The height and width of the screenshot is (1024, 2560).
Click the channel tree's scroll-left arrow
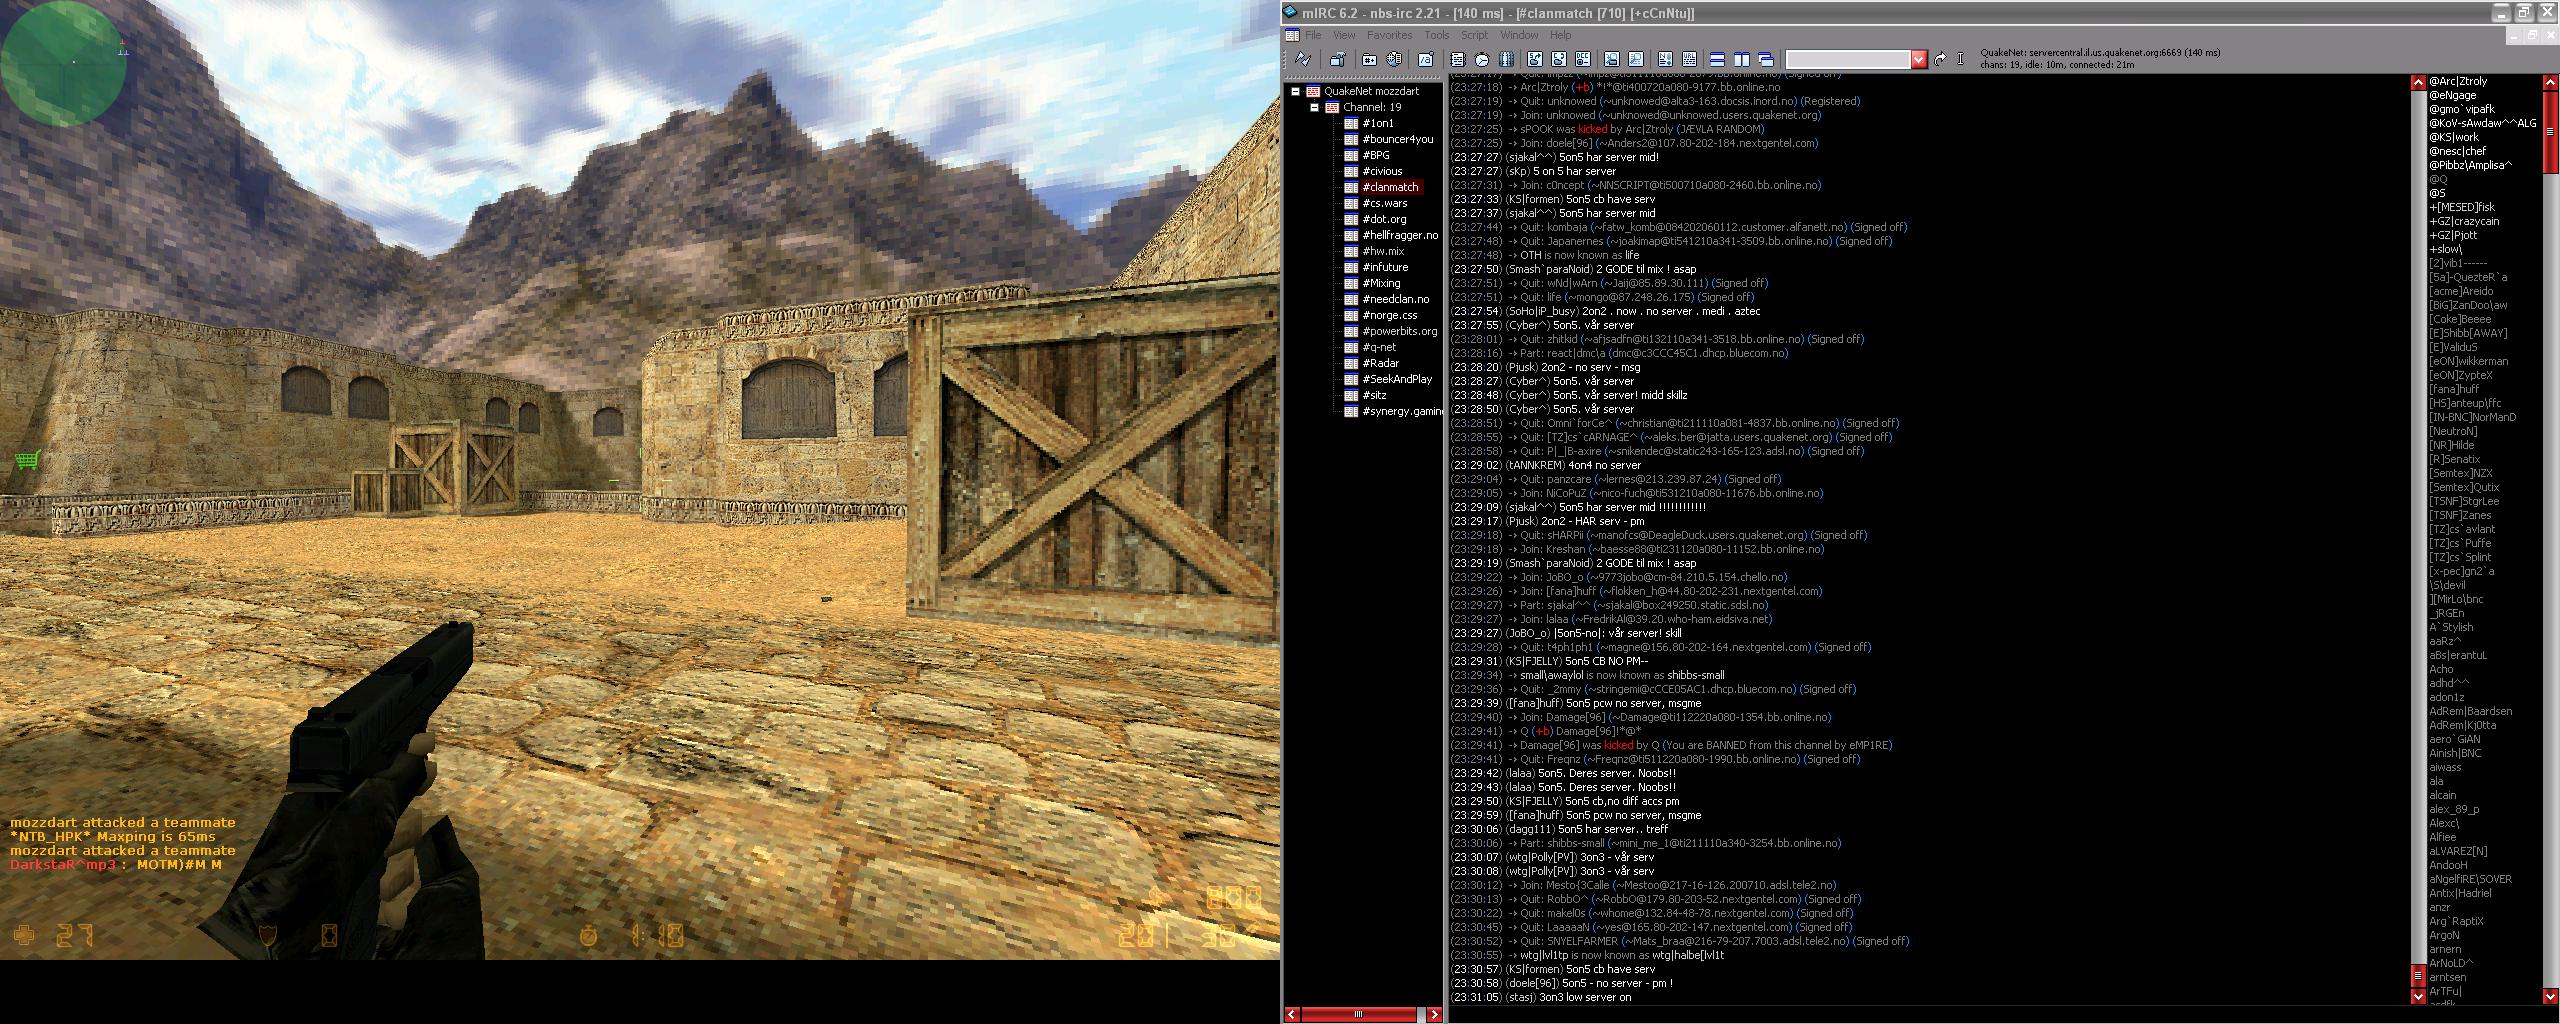pyautogui.click(x=1292, y=1014)
